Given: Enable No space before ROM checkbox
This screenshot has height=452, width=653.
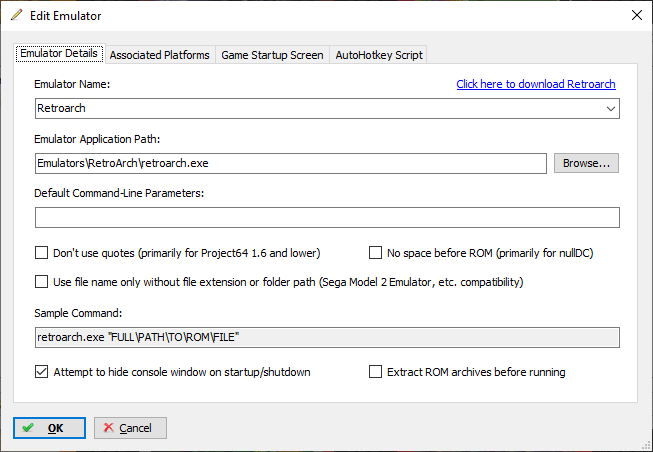Looking at the screenshot, I should (x=375, y=253).
